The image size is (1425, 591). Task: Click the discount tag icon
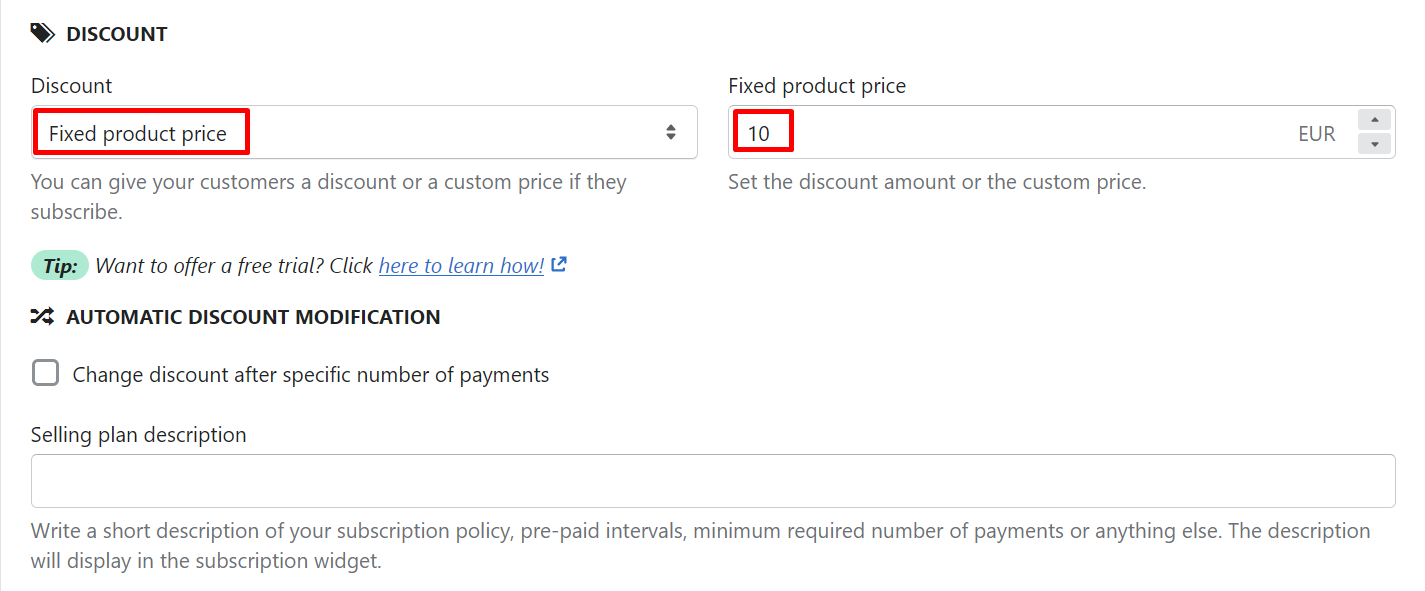[x=43, y=34]
